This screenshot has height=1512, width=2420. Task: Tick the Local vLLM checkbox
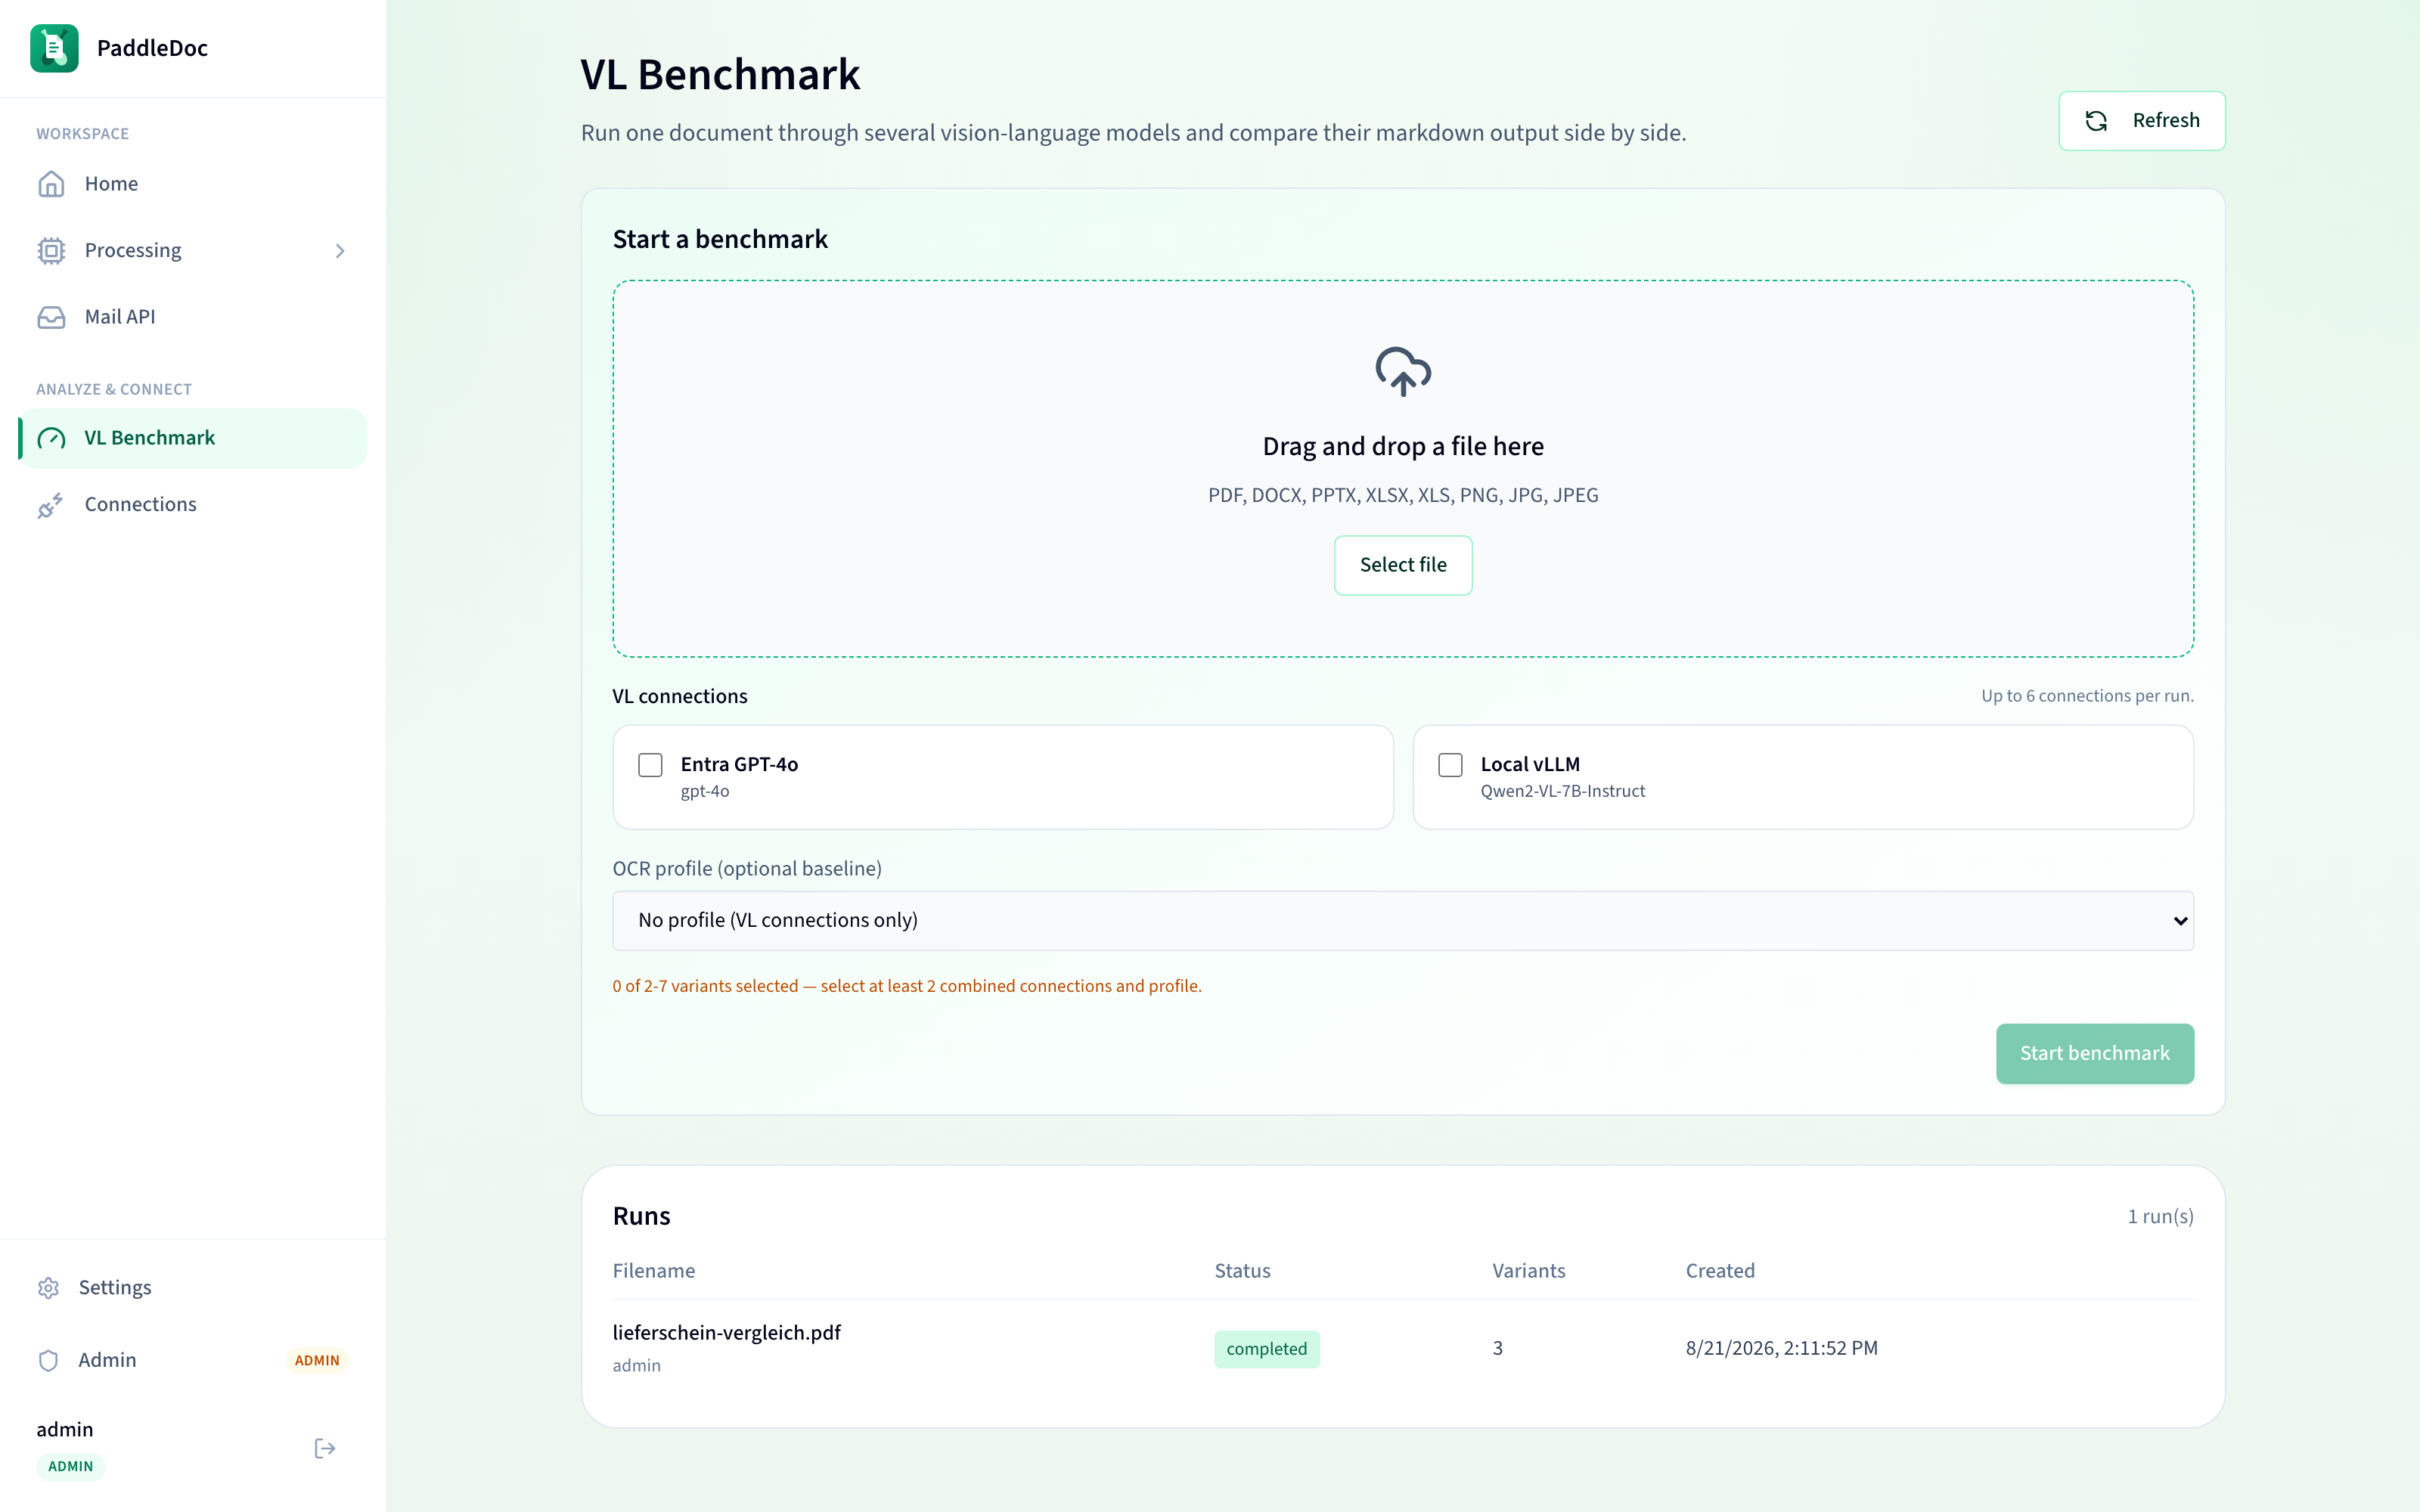[1450, 765]
